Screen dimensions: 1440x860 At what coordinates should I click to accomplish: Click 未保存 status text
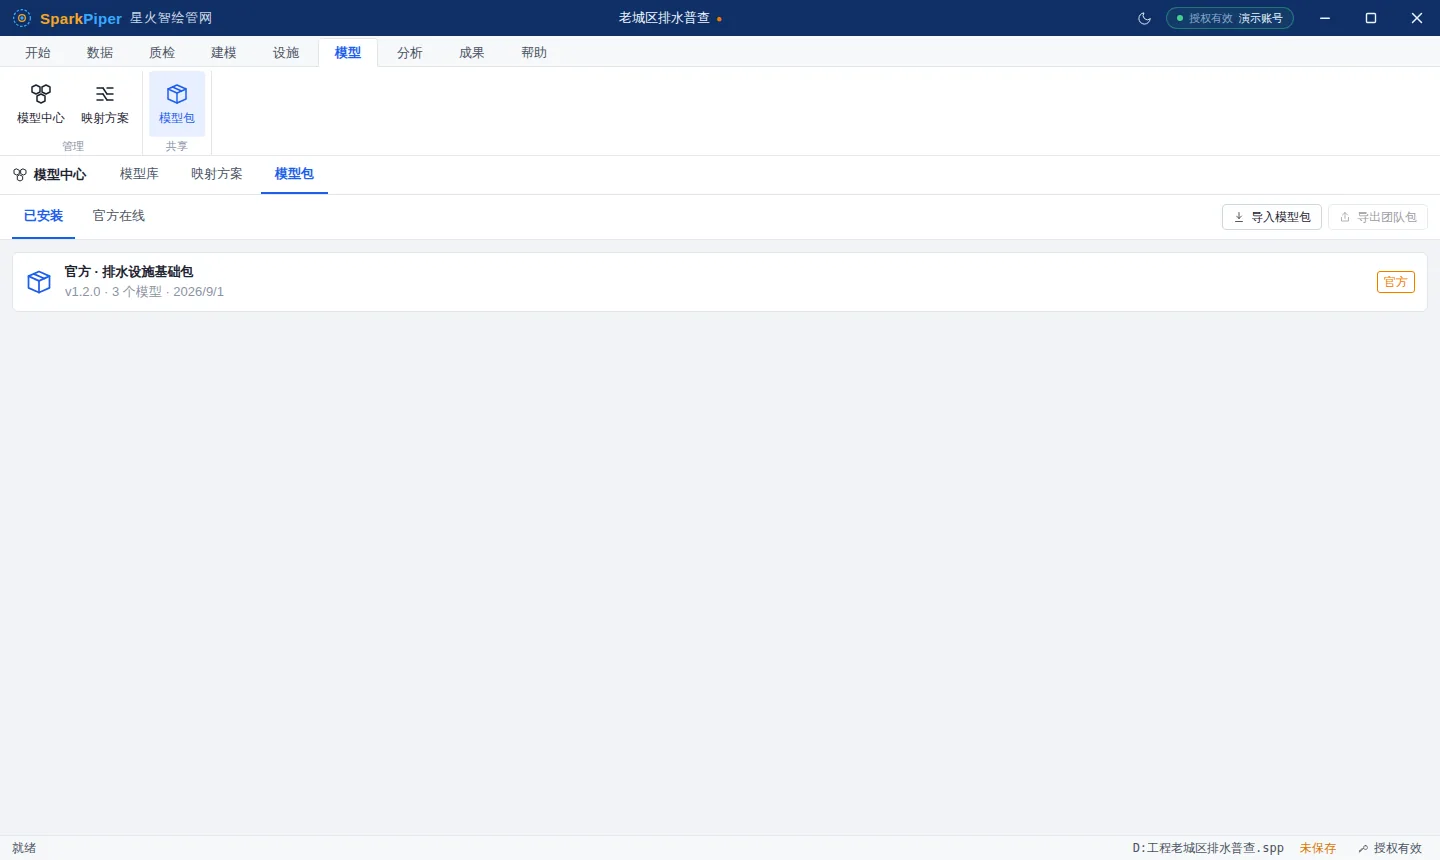coord(1318,848)
